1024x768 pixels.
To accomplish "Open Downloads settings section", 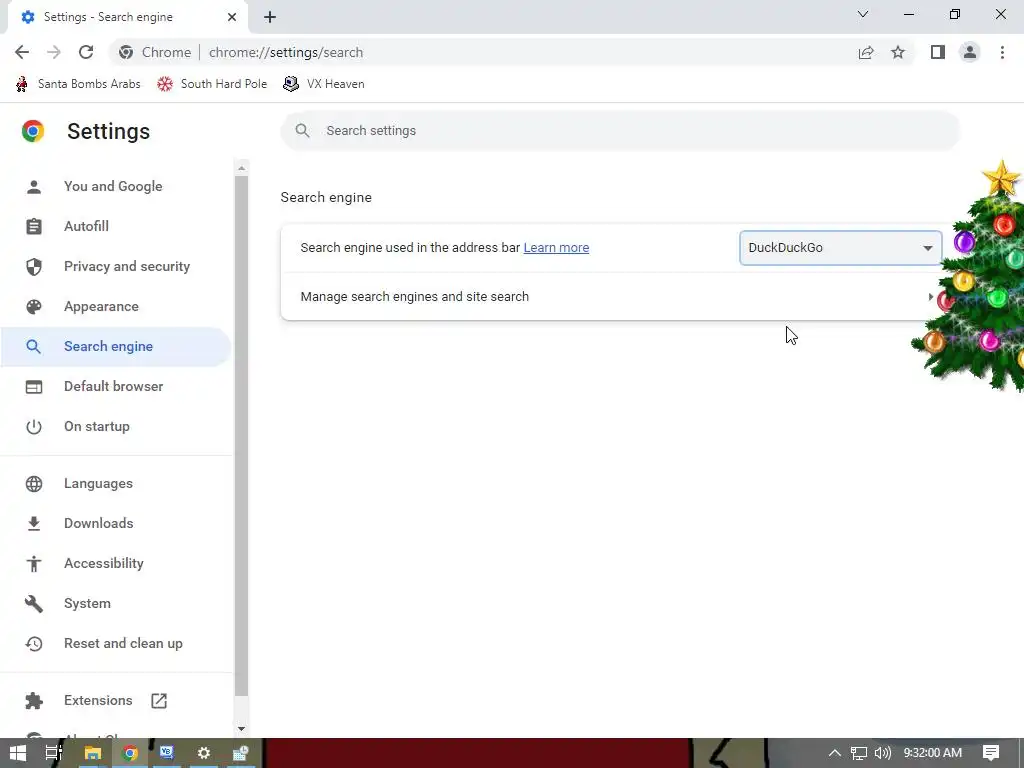I will [x=116, y=523].
